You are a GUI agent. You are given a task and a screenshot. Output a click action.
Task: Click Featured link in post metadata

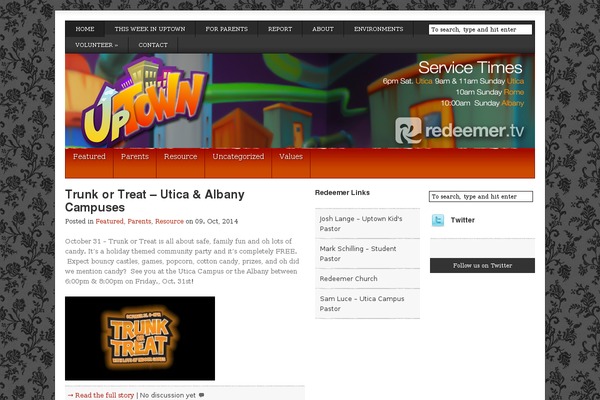109,221
